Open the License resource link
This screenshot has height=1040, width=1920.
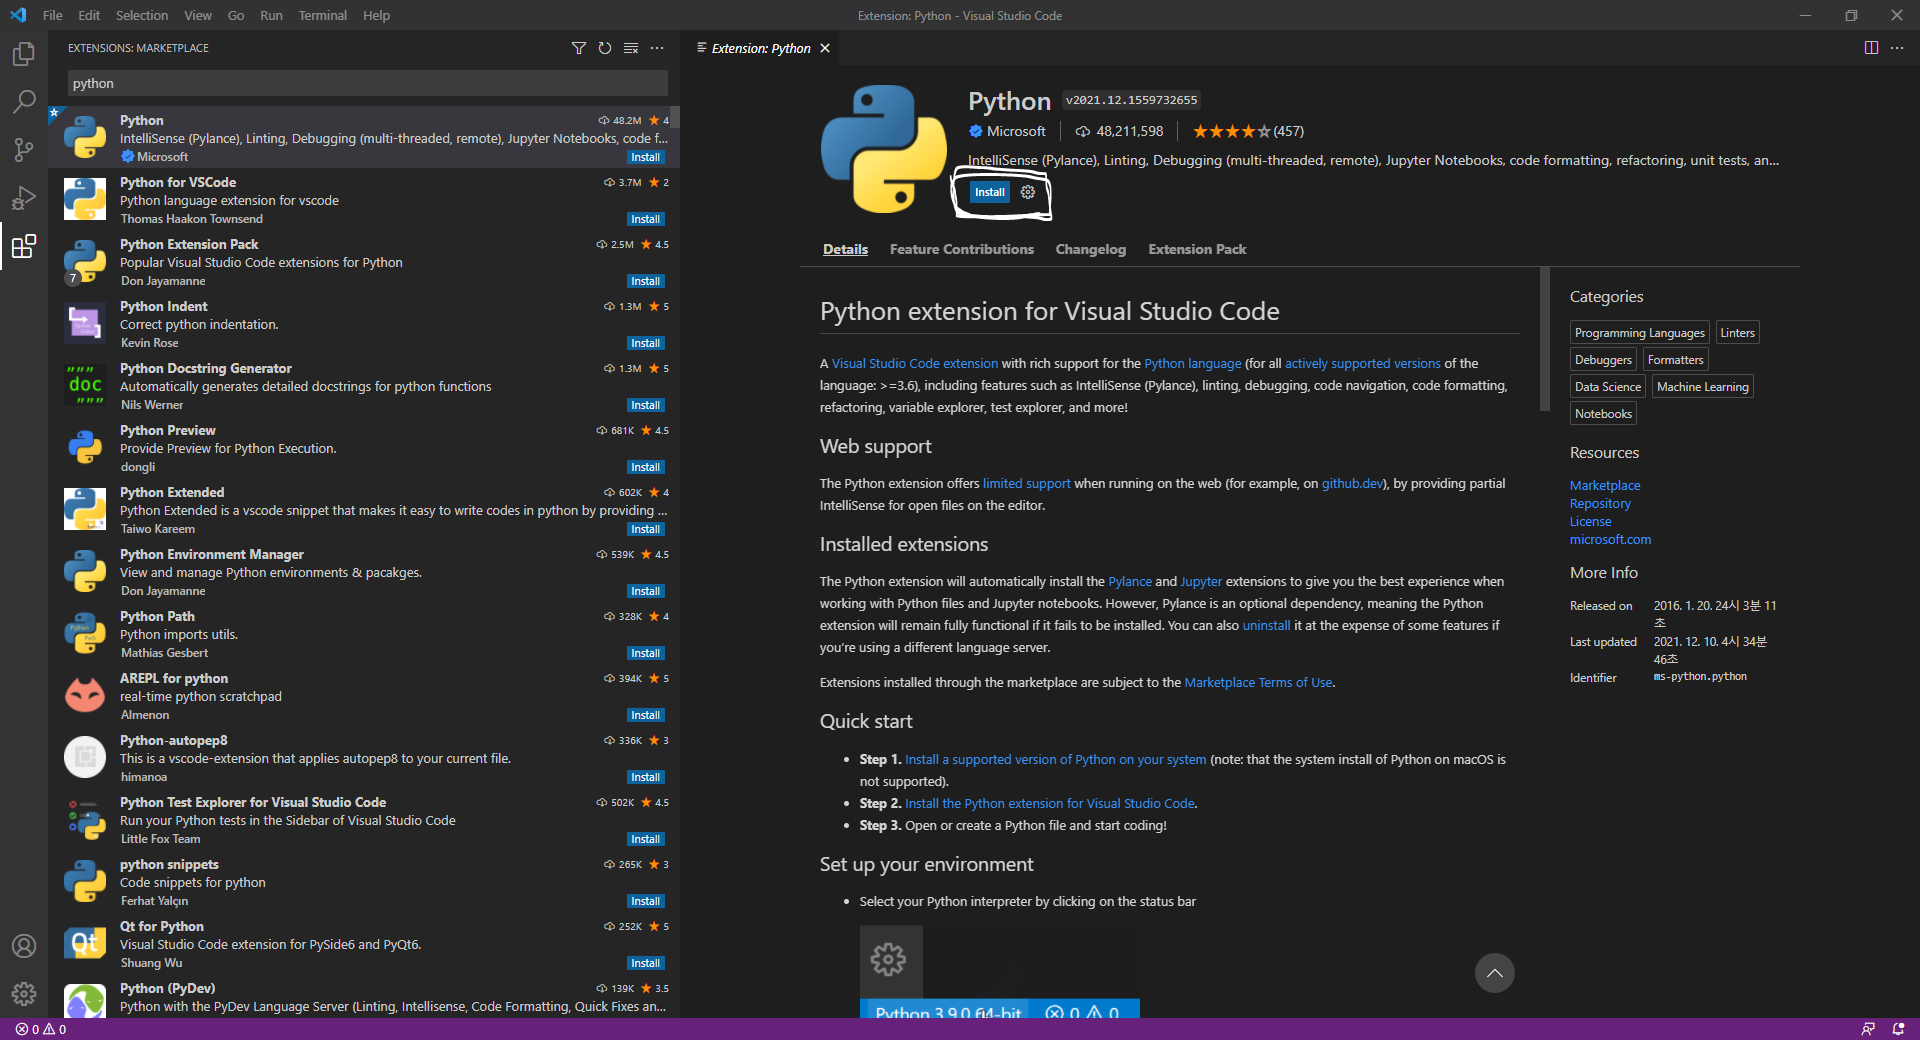tap(1590, 521)
